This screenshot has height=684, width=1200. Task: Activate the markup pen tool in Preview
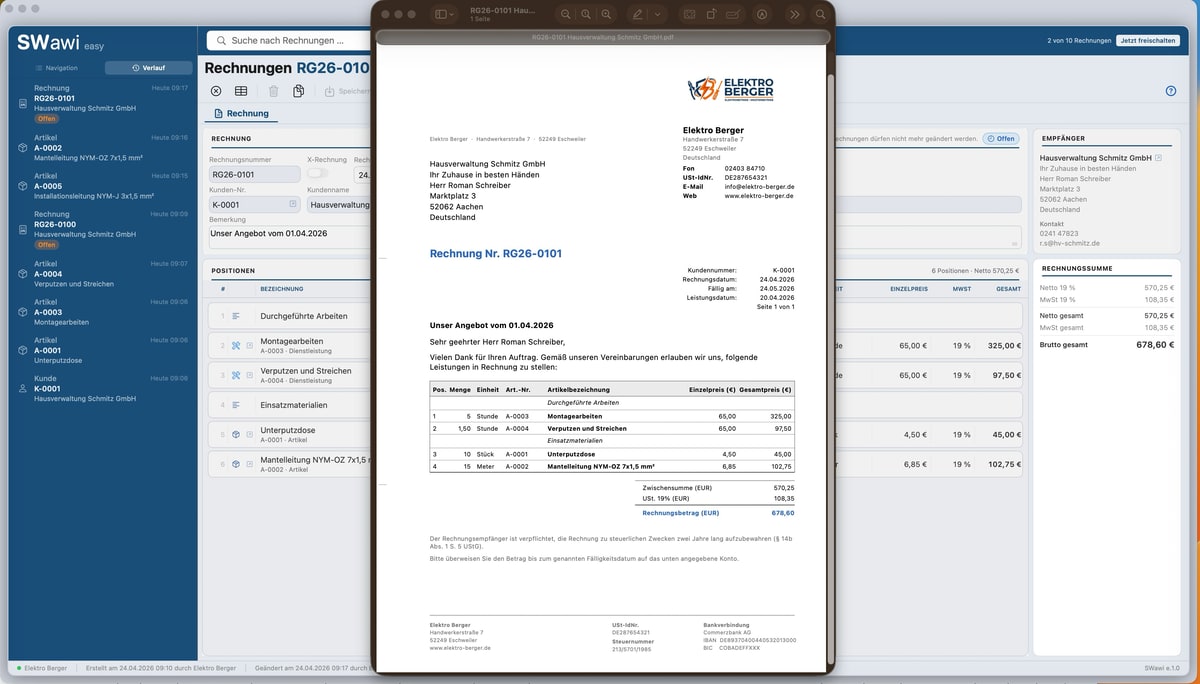point(637,15)
